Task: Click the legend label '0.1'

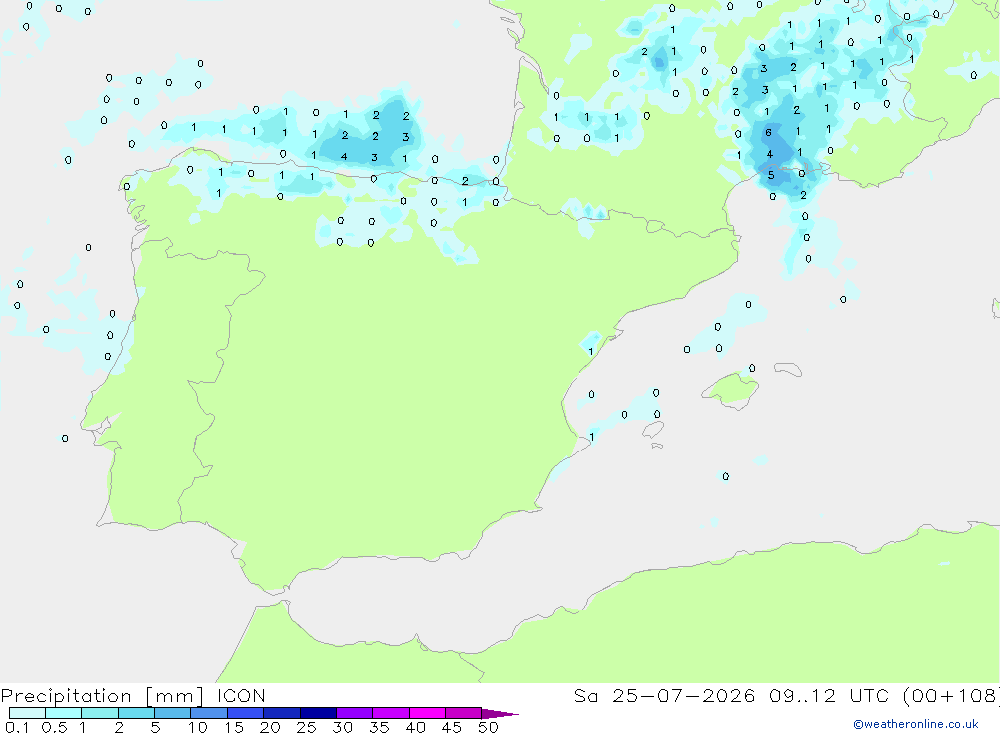Action: tap(17, 727)
